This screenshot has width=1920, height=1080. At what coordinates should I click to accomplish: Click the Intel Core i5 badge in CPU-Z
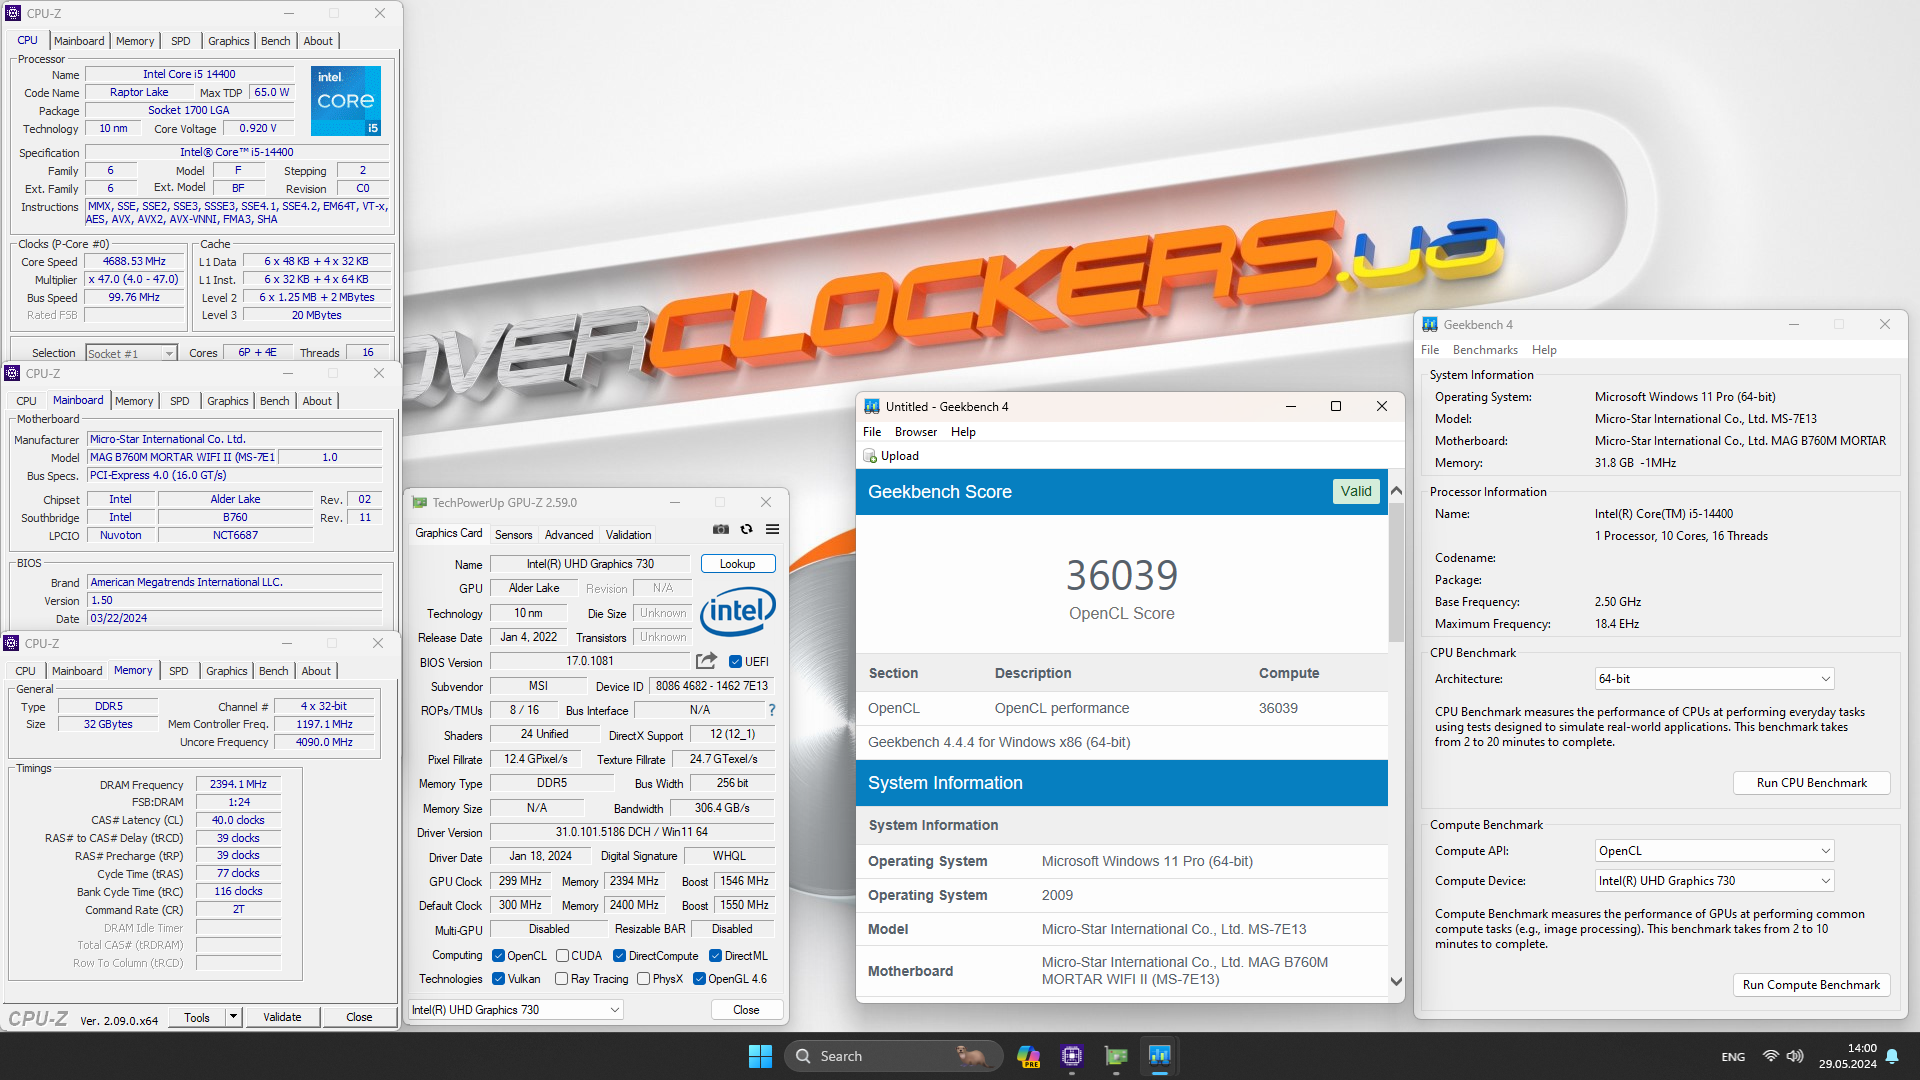(x=345, y=101)
